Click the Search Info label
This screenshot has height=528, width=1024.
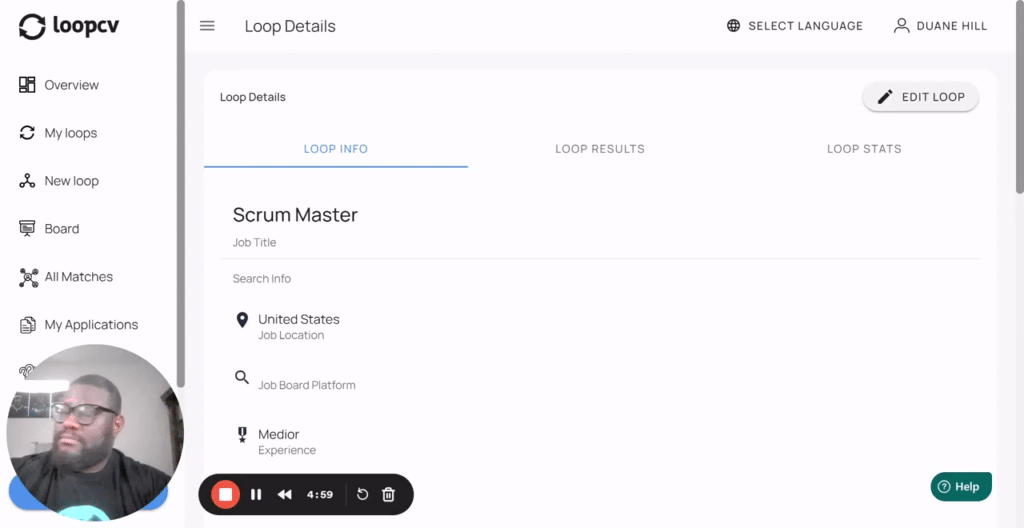pos(262,278)
